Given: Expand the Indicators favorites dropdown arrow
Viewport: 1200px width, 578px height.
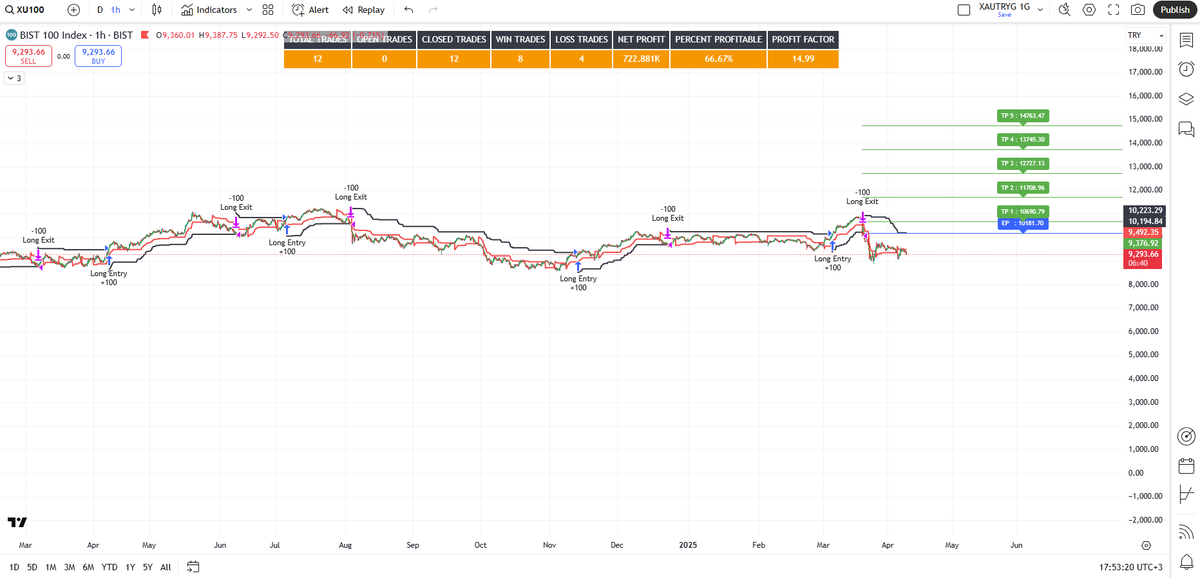Looking at the screenshot, I should point(248,9).
